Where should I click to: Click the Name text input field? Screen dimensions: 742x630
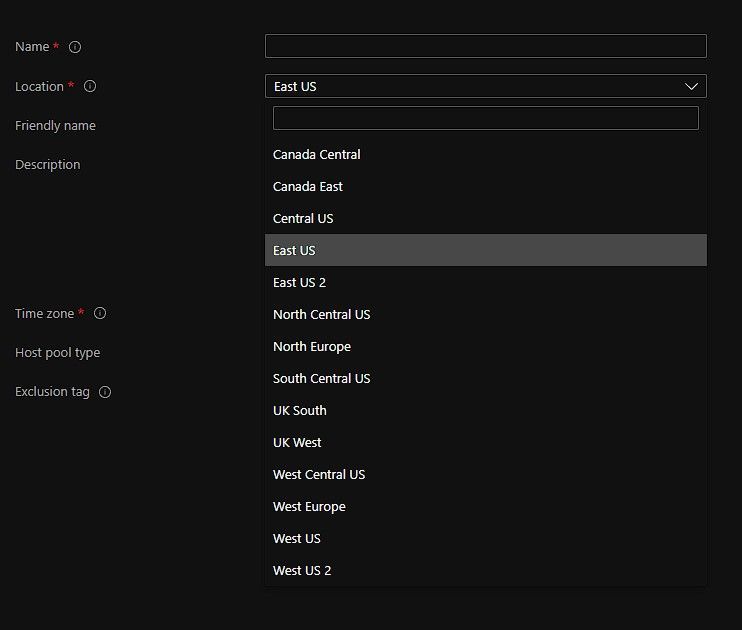[485, 46]
